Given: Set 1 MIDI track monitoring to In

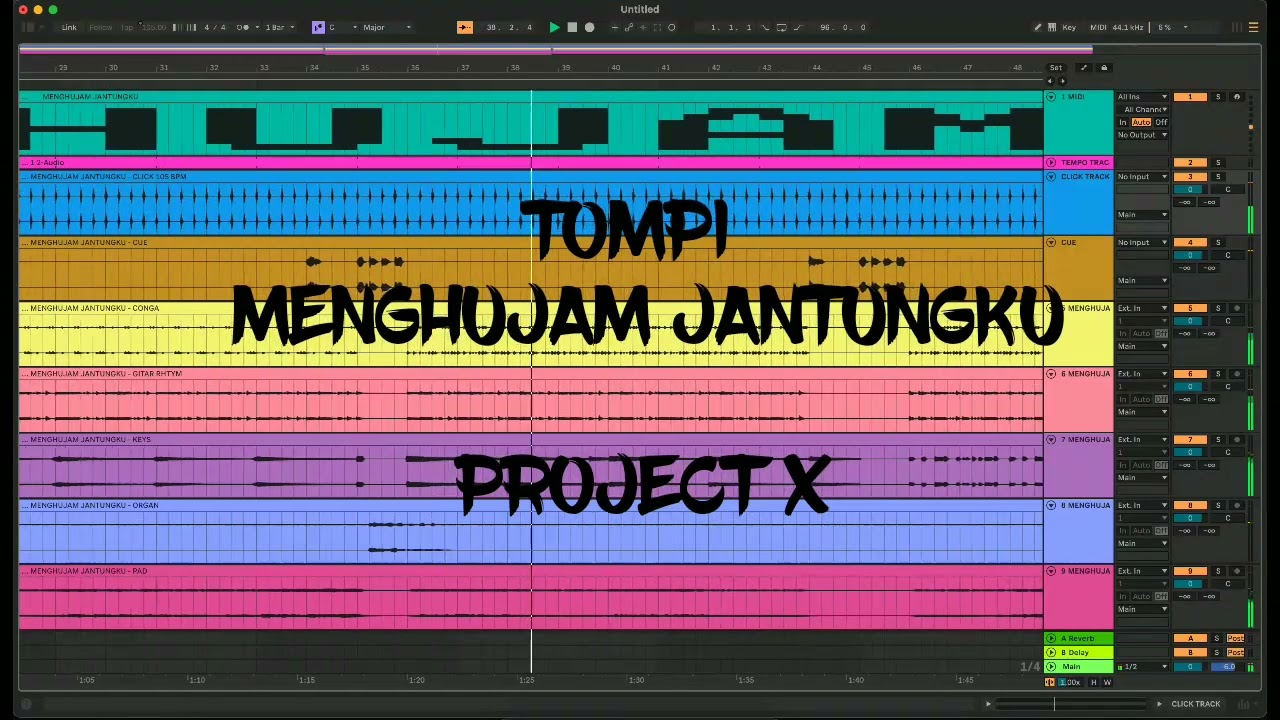Looking at the screenshot, I should pyautogui.click(x=1123, y=122).
